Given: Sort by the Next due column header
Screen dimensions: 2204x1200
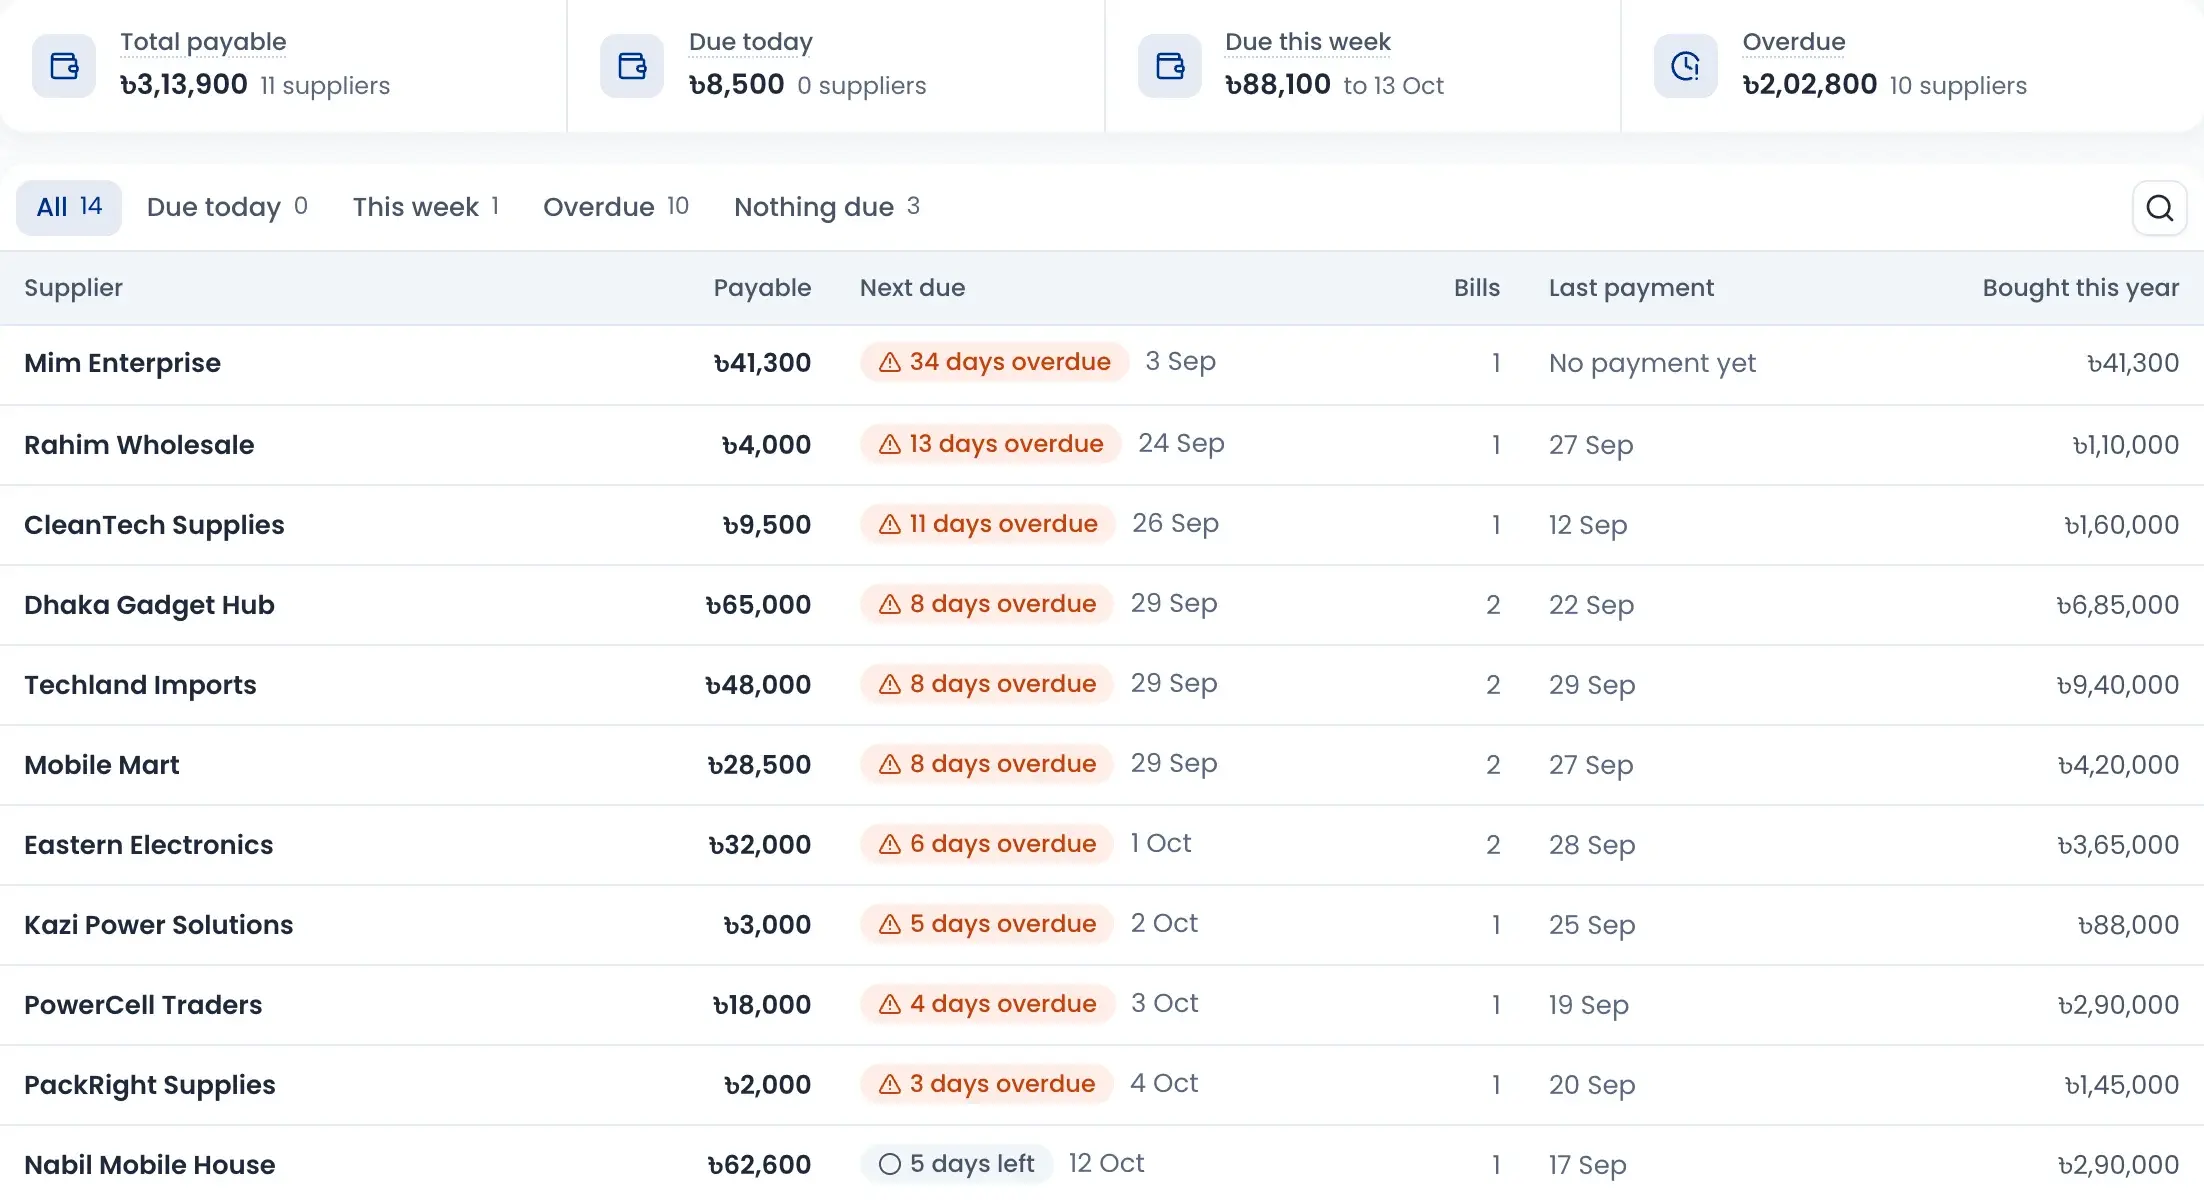Looking at the screenshot, I should click(x=912, y=288).
